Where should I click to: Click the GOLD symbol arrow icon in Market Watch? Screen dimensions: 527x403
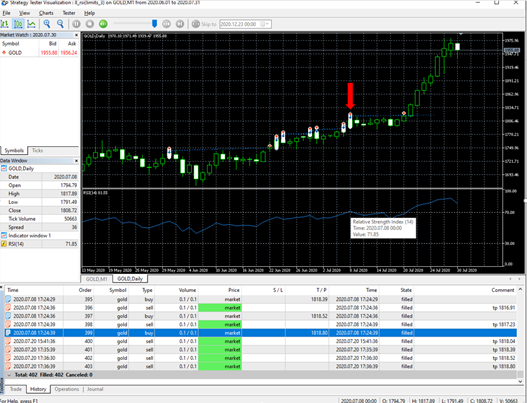click(x=4, y=52)
